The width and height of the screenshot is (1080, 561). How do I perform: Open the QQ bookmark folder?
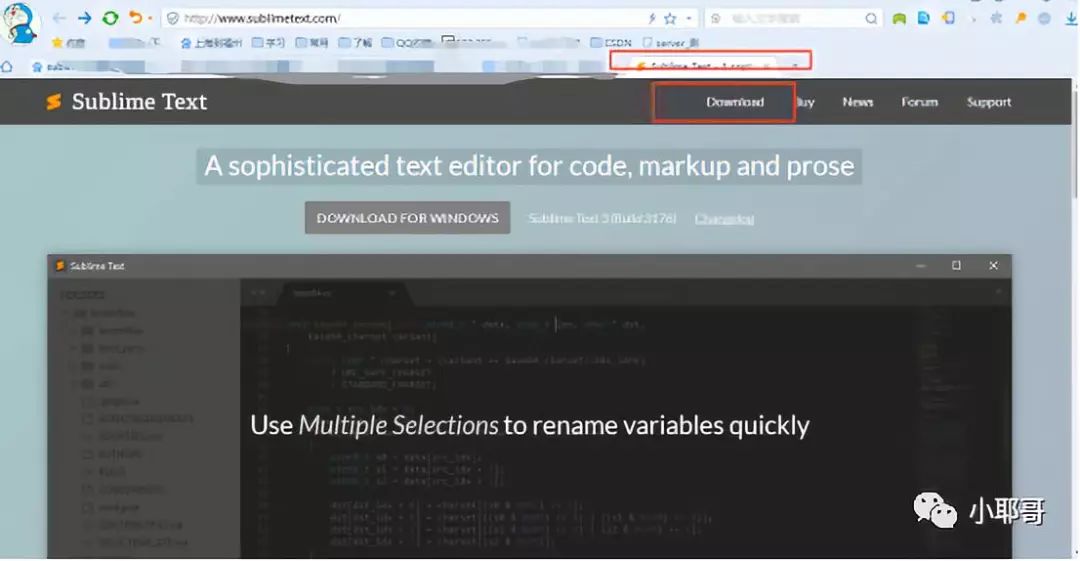tap(406, 43)
